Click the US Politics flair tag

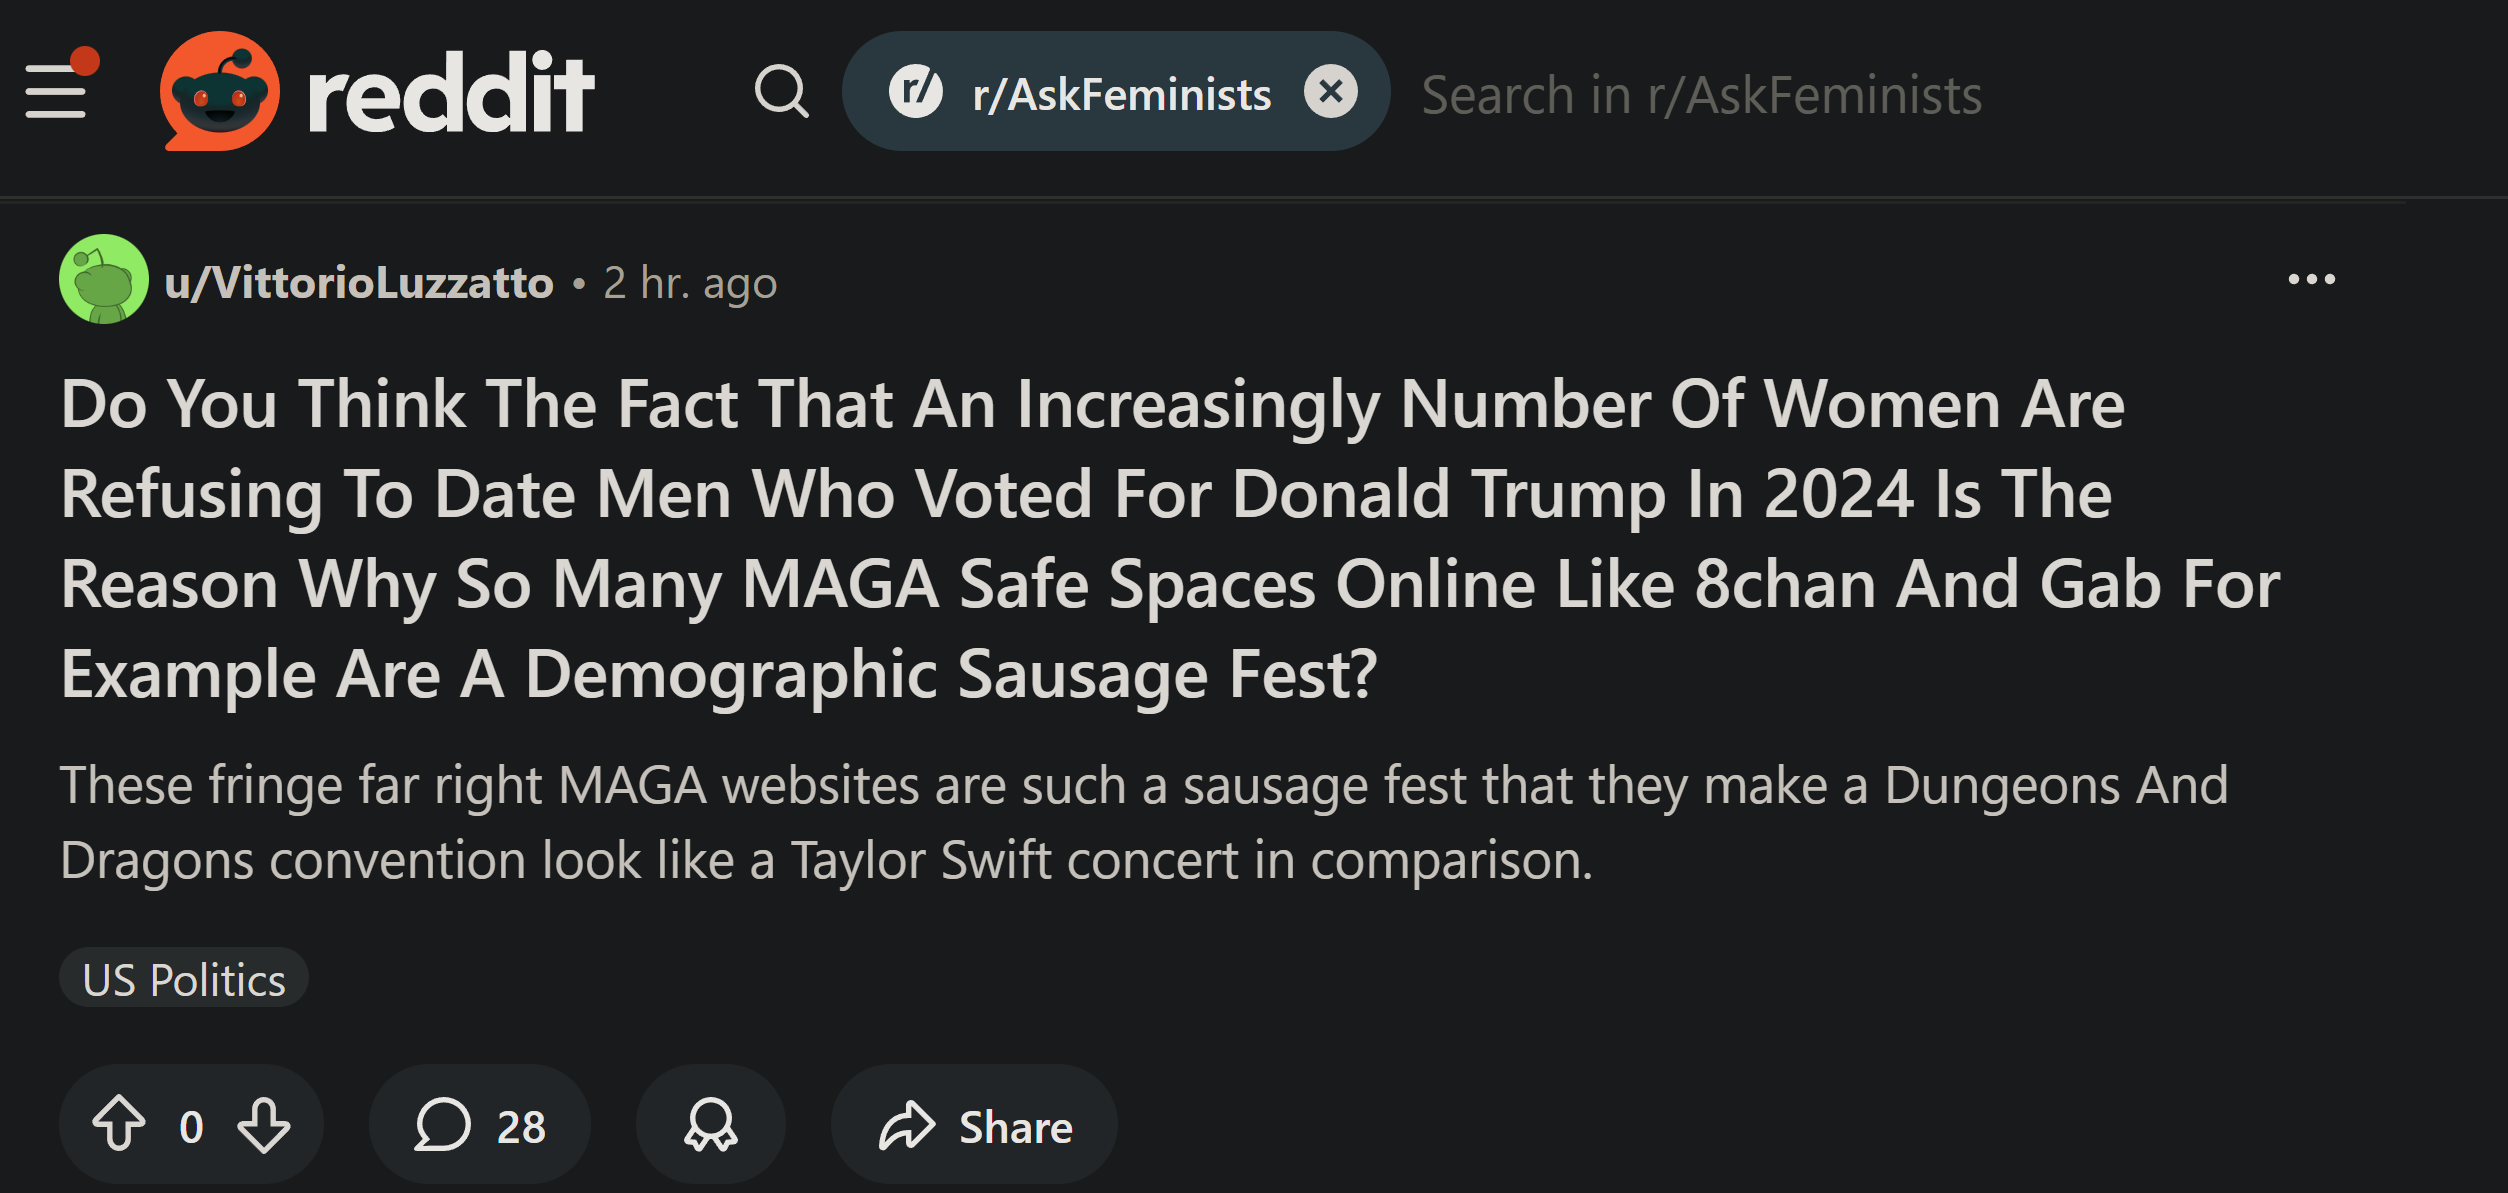click(x=184, y=979)
